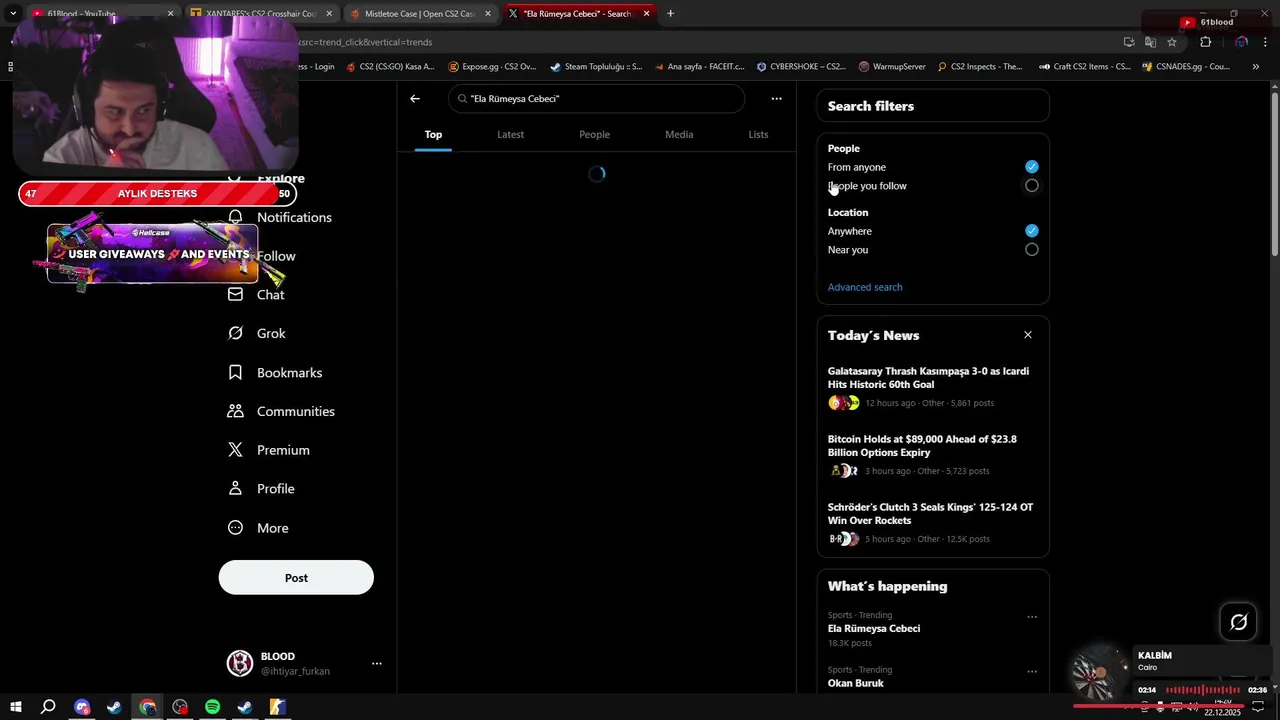Screen dimensions: 1280x720
Task: Open the Bitcoin Holds at $89,000 story
Action: pyautogui.click(x=922, y=445)
